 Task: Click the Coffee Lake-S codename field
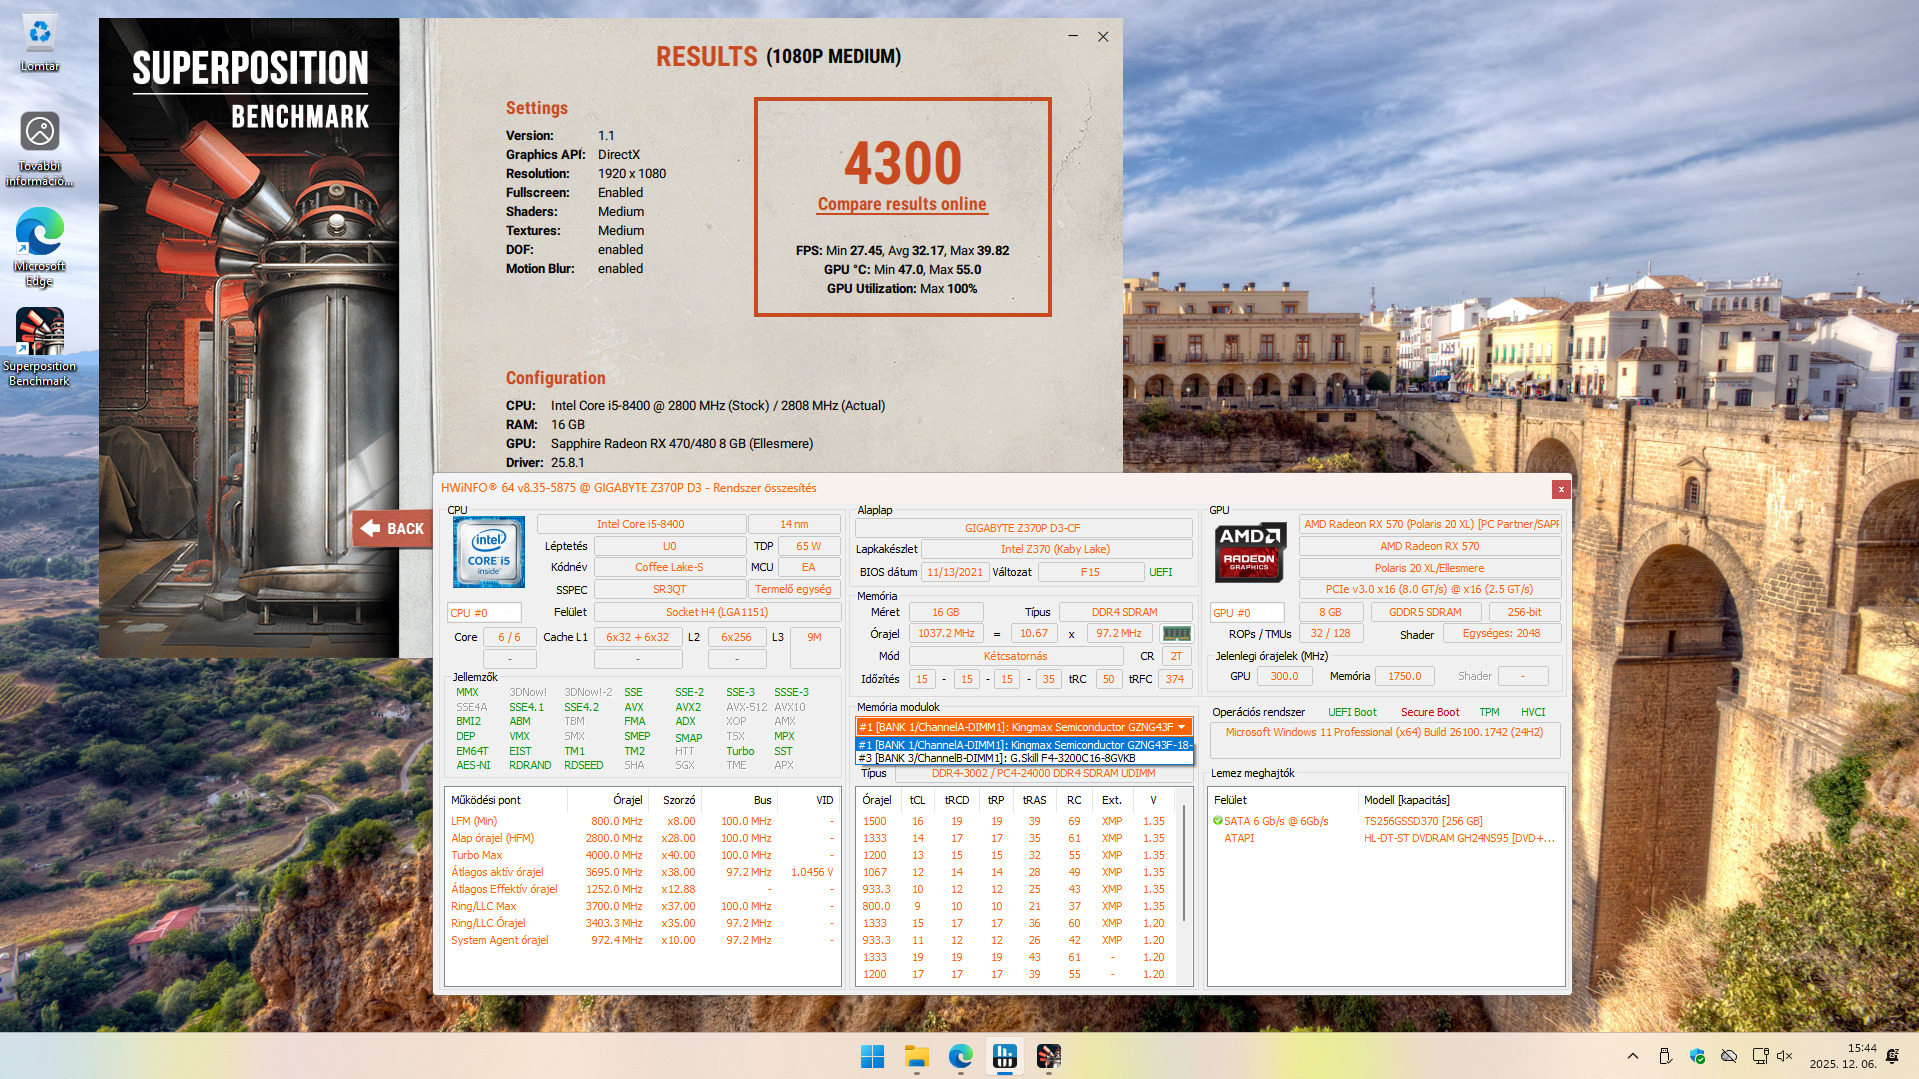[669, 567]
